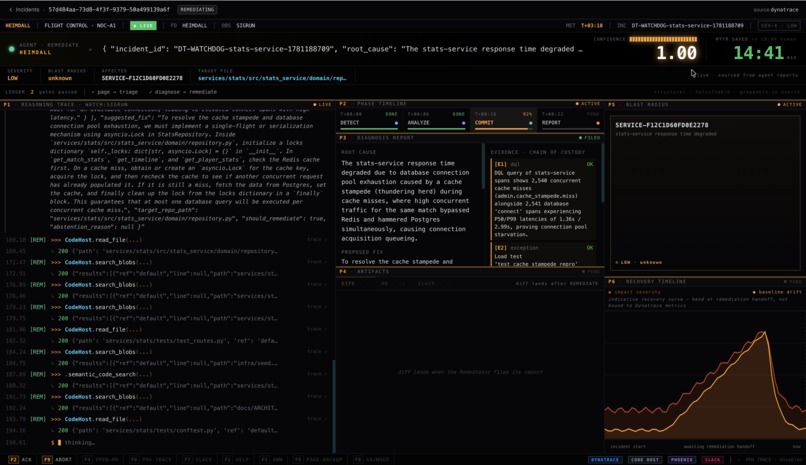Image resolution: width=806 pixels, height=465 pixels.
Task: Click the root cause scrollbar
Action: [x=483, y=166]
